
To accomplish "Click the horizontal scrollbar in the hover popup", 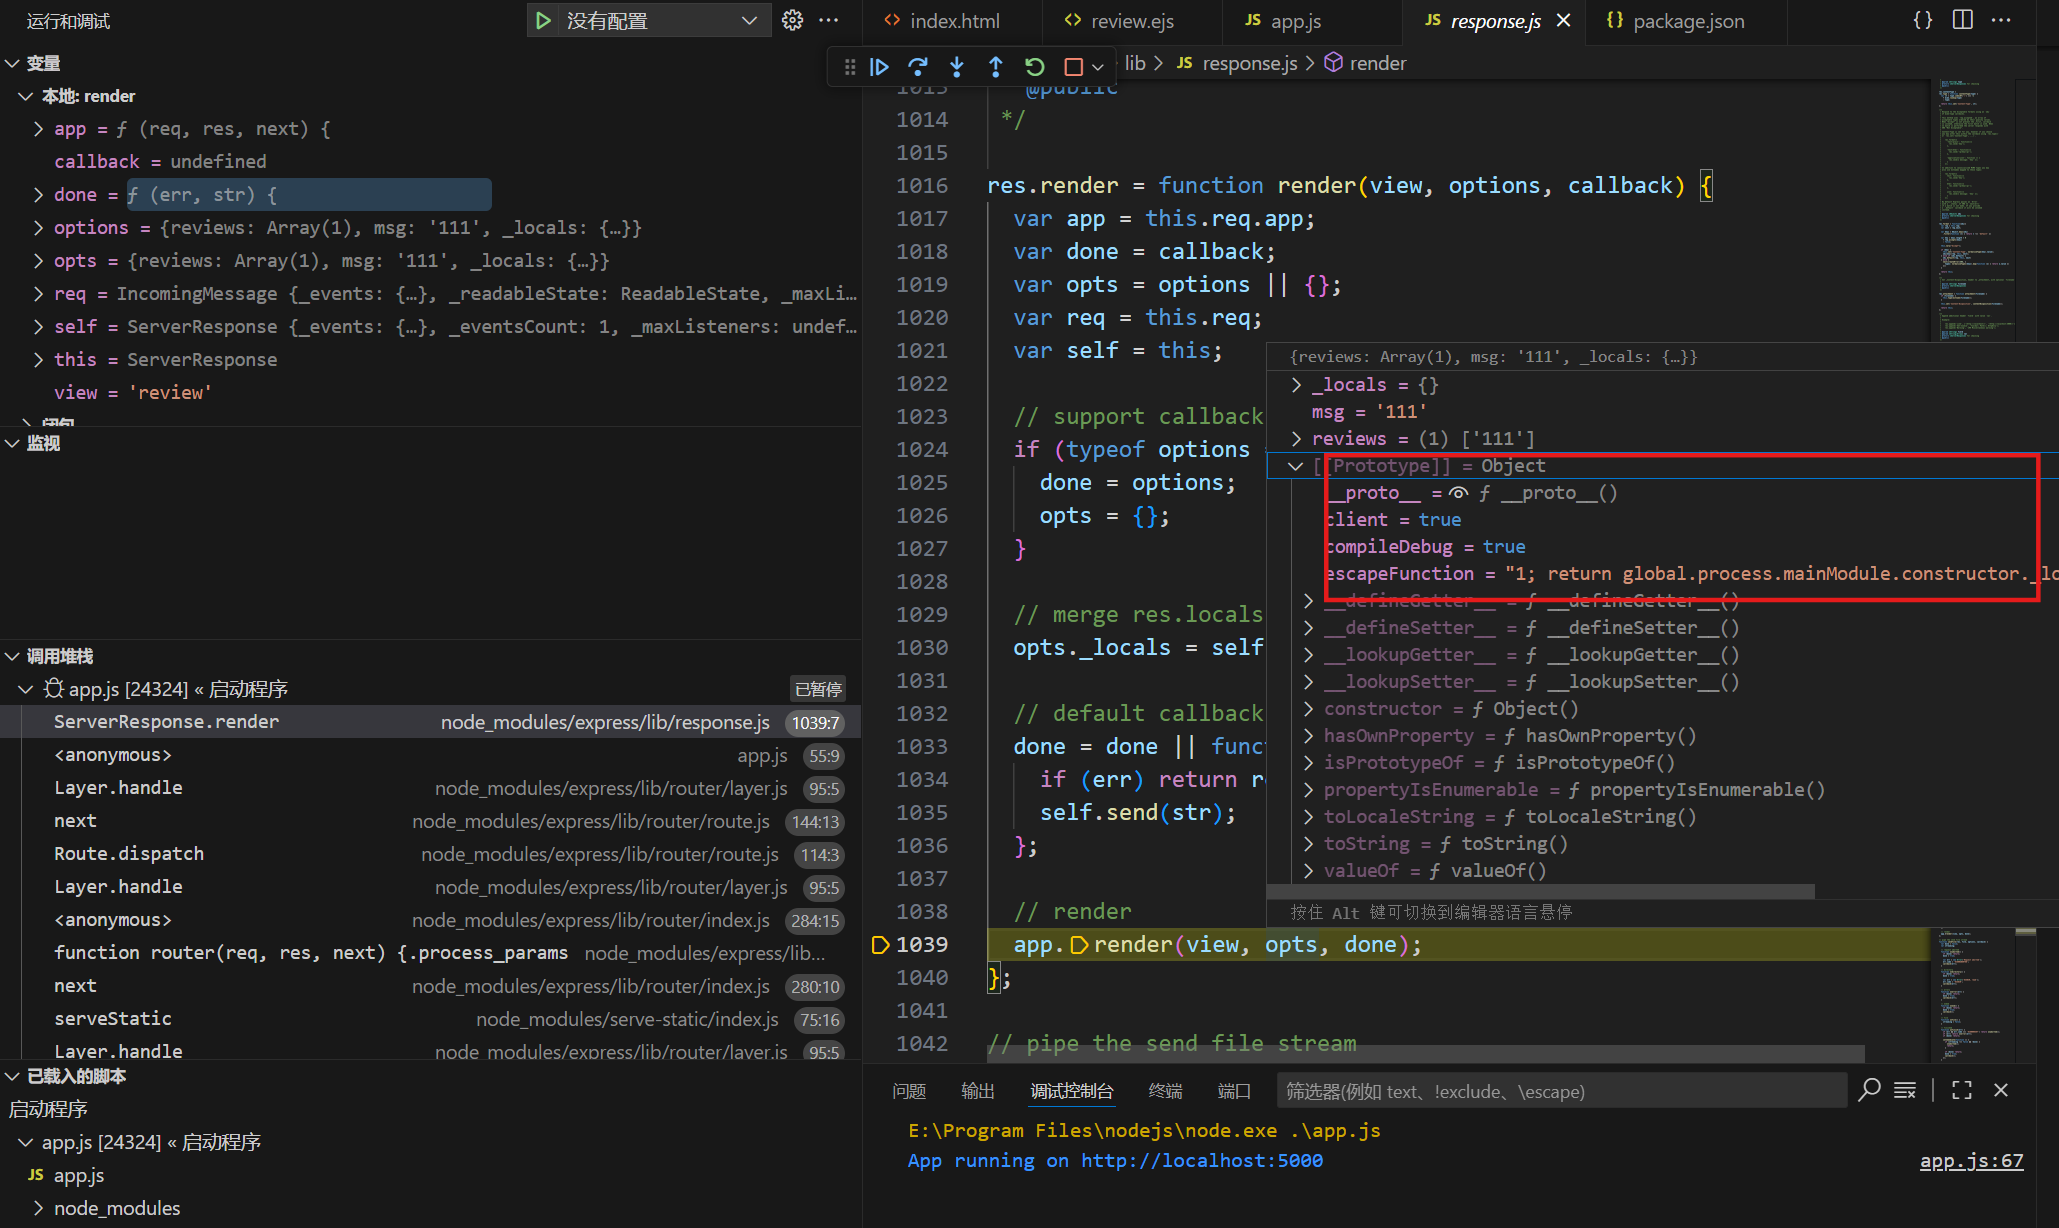I will tap(1540, 891).
